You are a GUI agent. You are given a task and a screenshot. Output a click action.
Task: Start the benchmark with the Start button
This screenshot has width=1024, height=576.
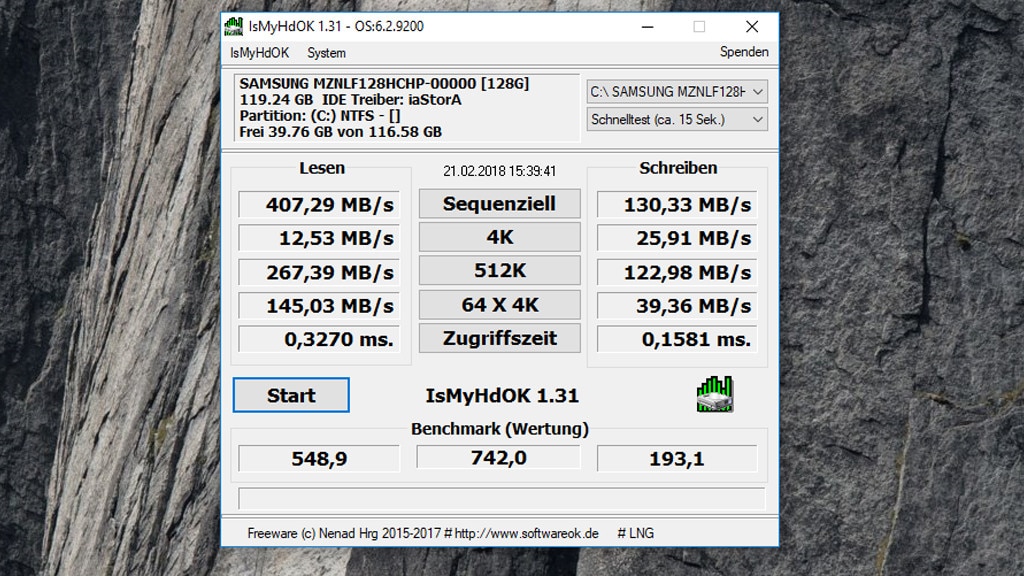291,395
